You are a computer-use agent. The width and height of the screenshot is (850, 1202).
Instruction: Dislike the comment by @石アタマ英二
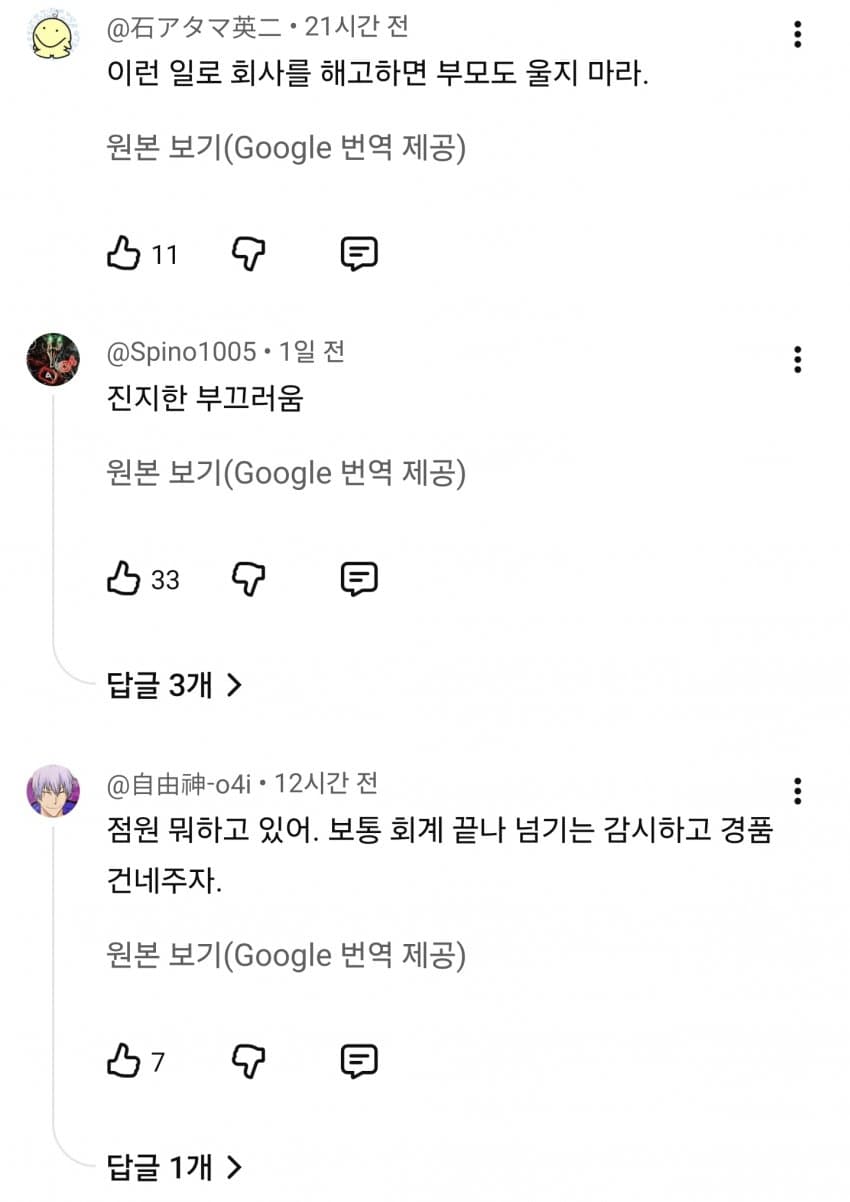coord(249,255)
